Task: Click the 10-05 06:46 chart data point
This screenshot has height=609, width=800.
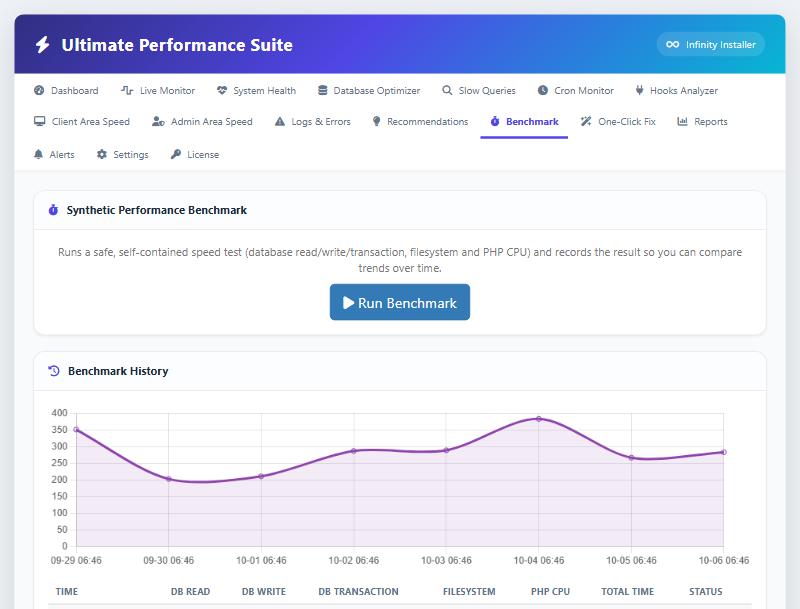Action: pyautogui.click(x=631, y=458)
